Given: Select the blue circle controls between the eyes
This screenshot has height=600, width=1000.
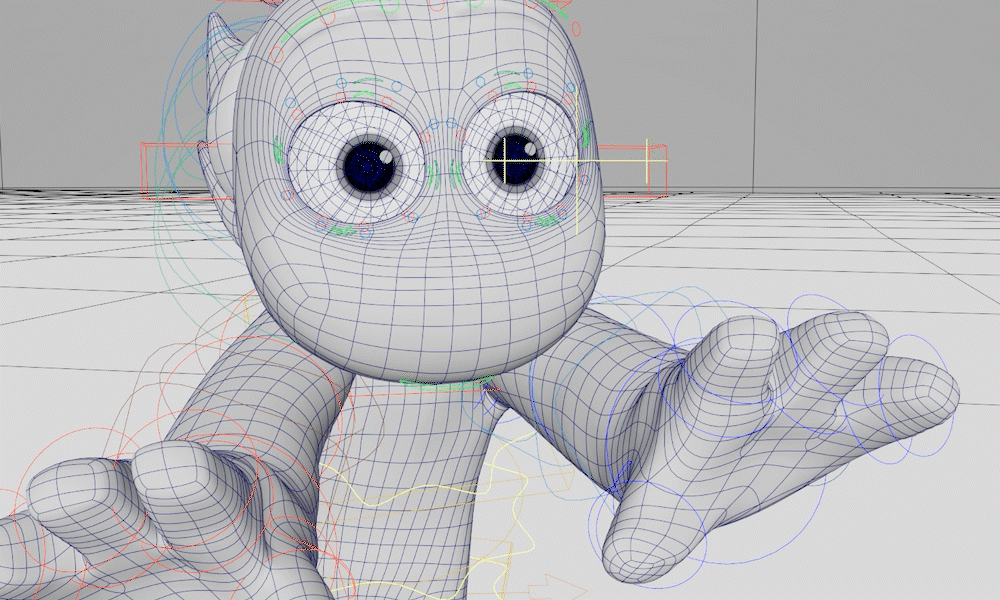Looking at the screenshot, I should (x=441, y=130).
